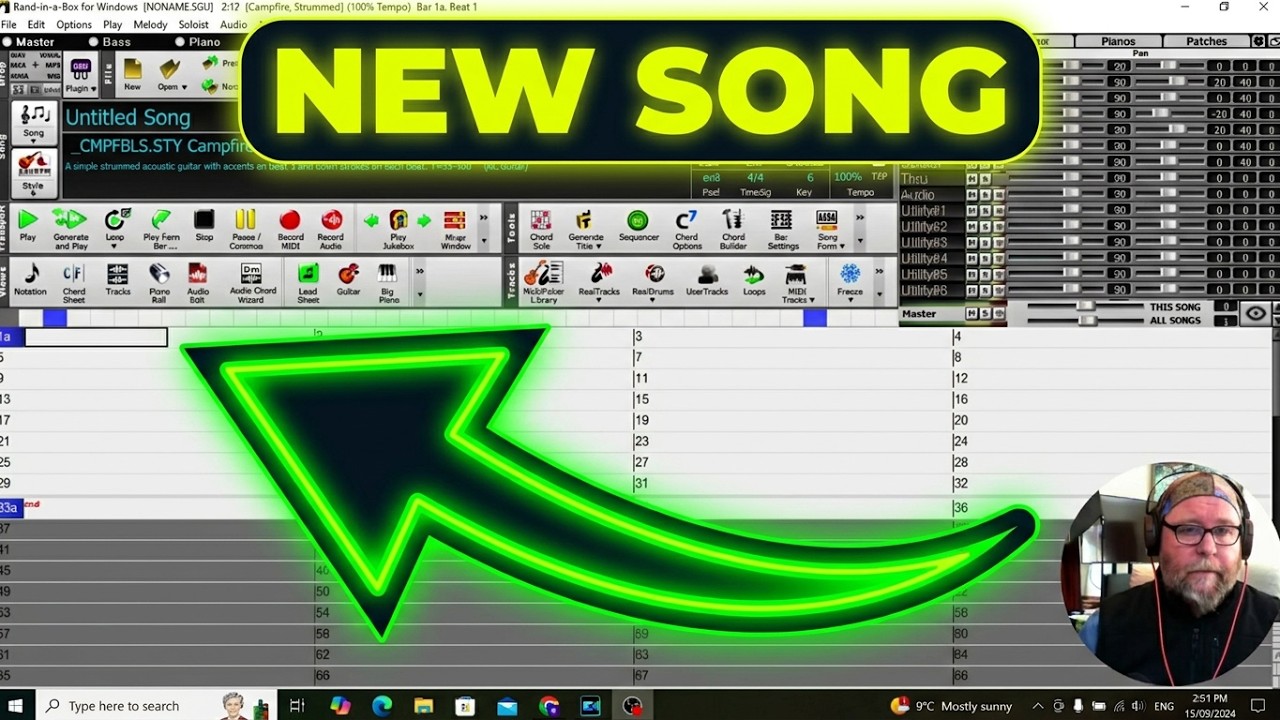Viewport: 1280px width, 720px height.
Task: Solo the Utility#6 mixer track
Action: (984, 291)
